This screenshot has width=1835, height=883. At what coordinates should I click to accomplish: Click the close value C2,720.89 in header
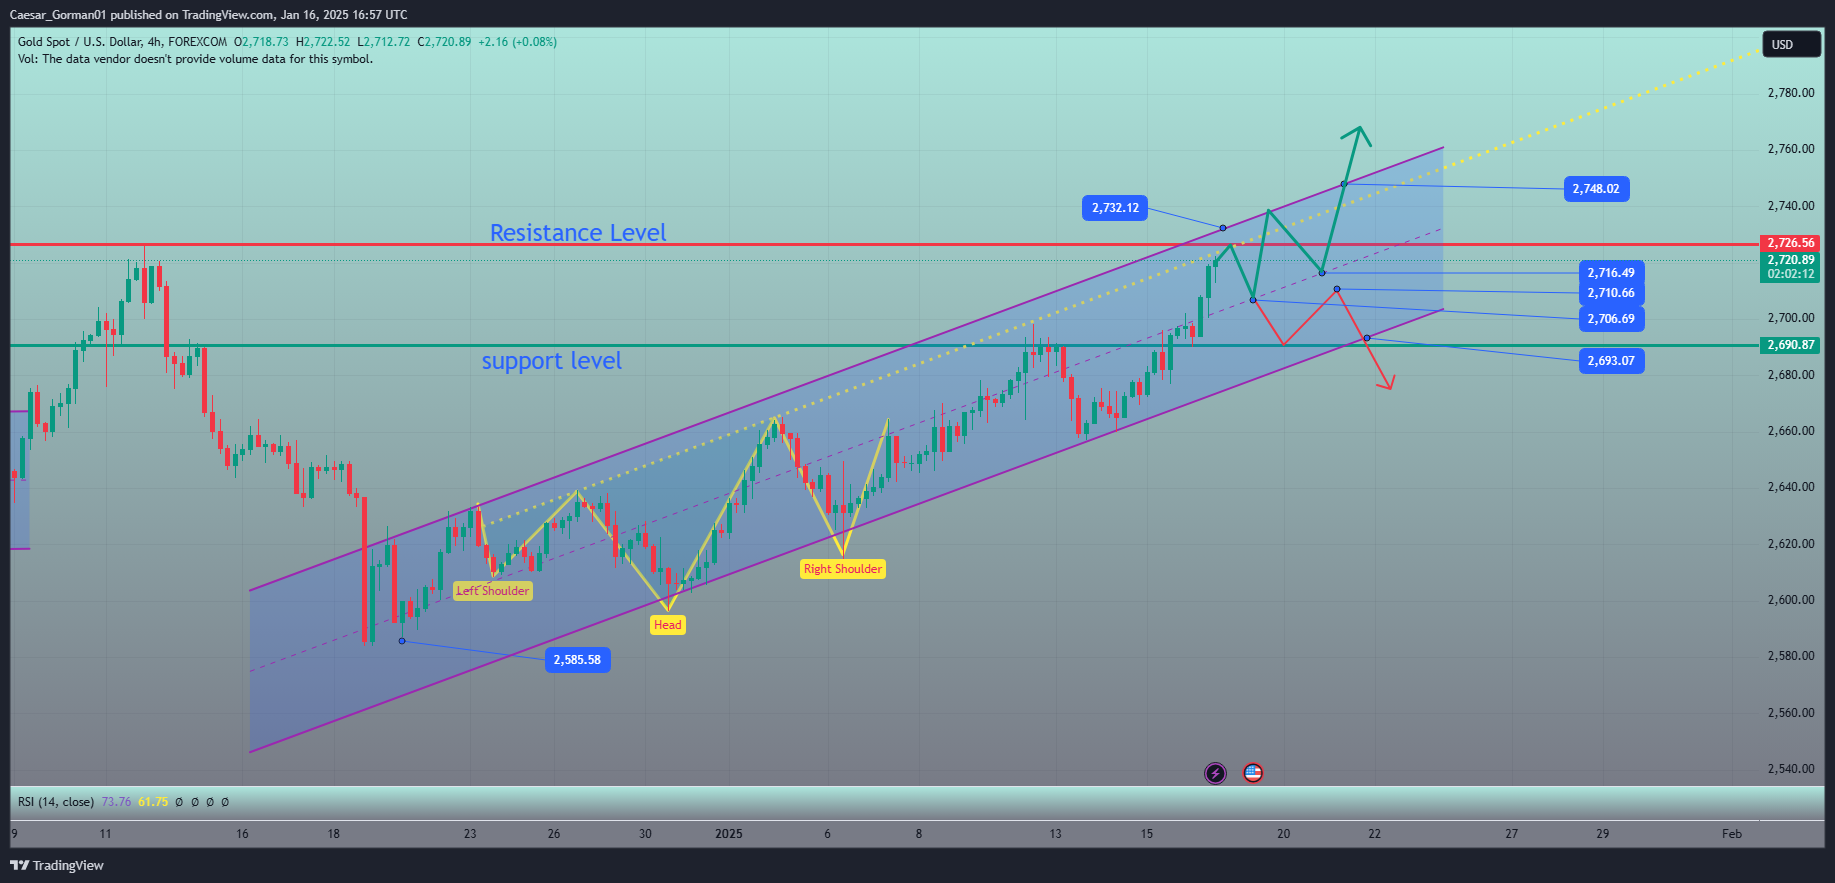(444, 42)
